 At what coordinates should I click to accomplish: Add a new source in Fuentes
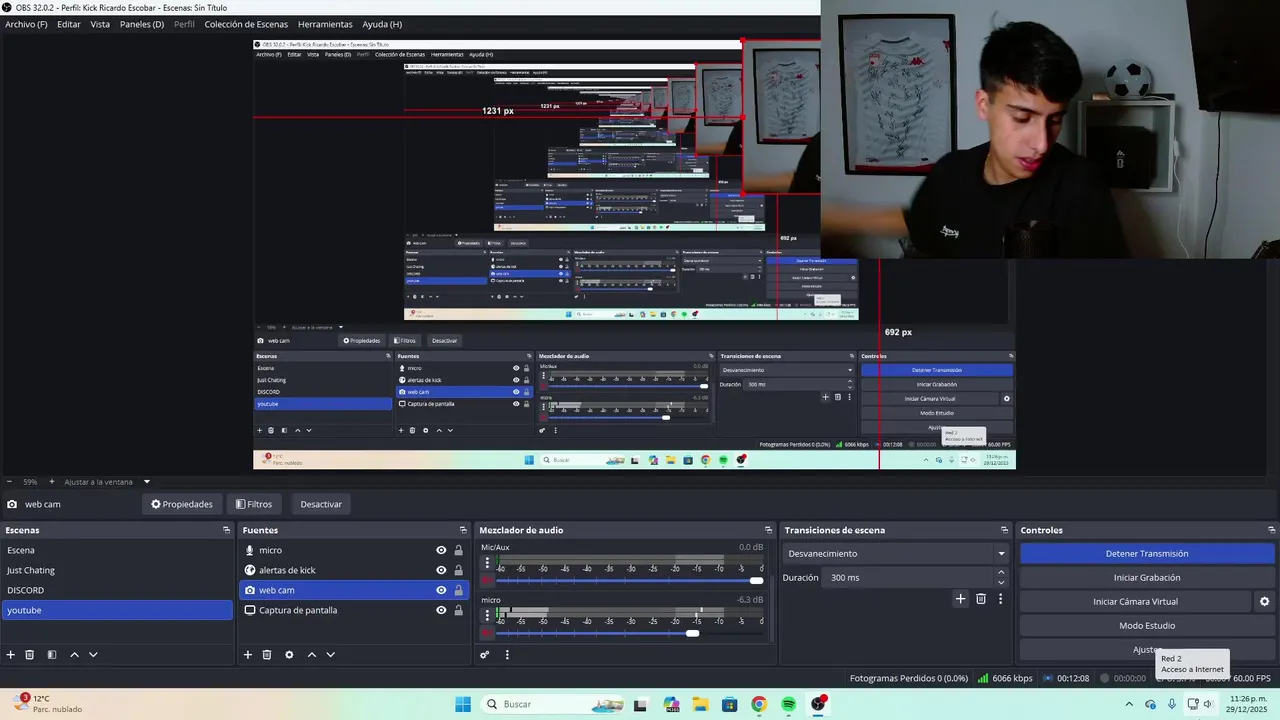248,655
